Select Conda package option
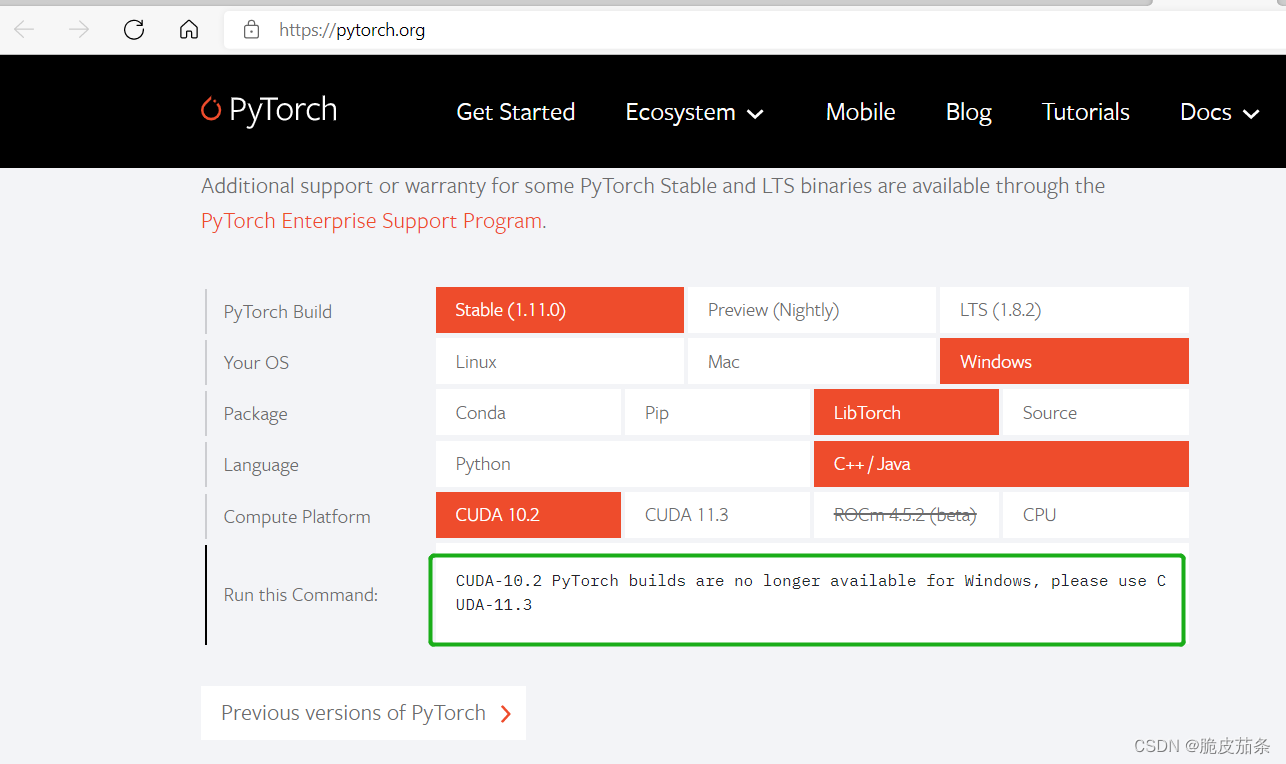1286x764 pixels. 528,412
